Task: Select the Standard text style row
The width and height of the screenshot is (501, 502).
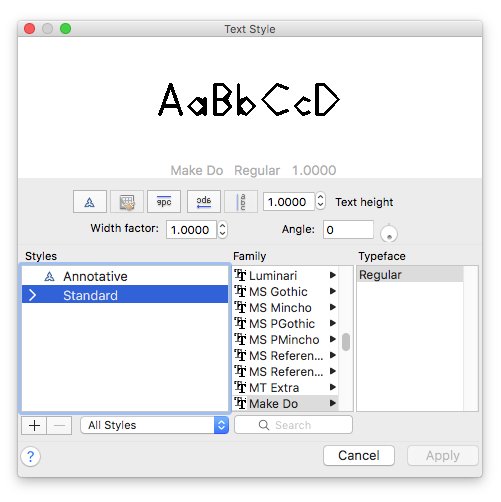Action: 125,295
